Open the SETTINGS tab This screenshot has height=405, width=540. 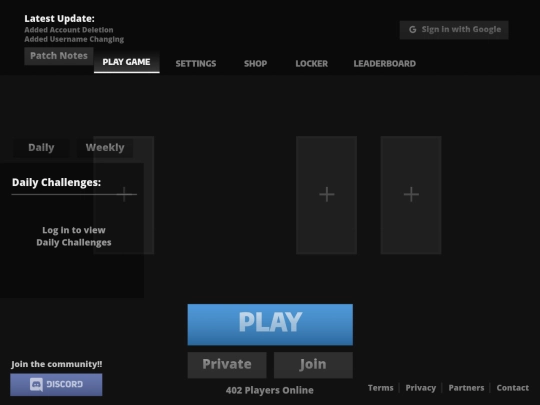pos(196,64)
